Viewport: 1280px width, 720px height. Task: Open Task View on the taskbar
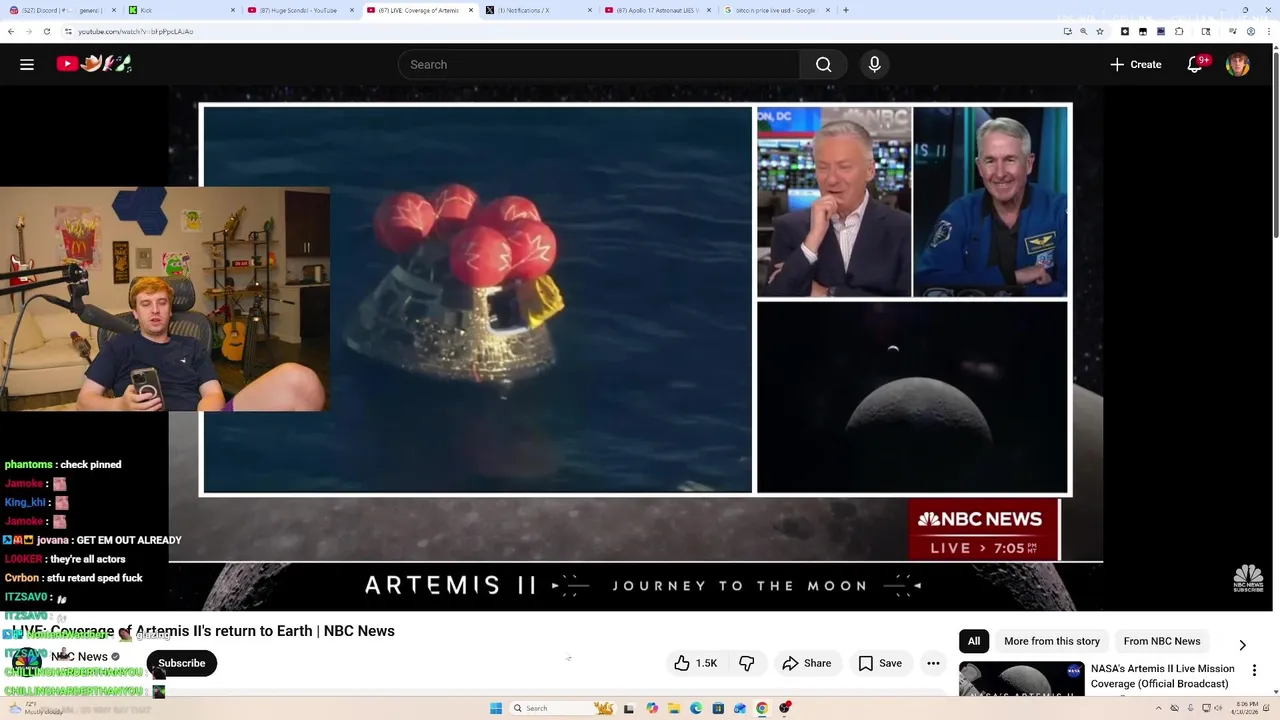tap(629, 708)
